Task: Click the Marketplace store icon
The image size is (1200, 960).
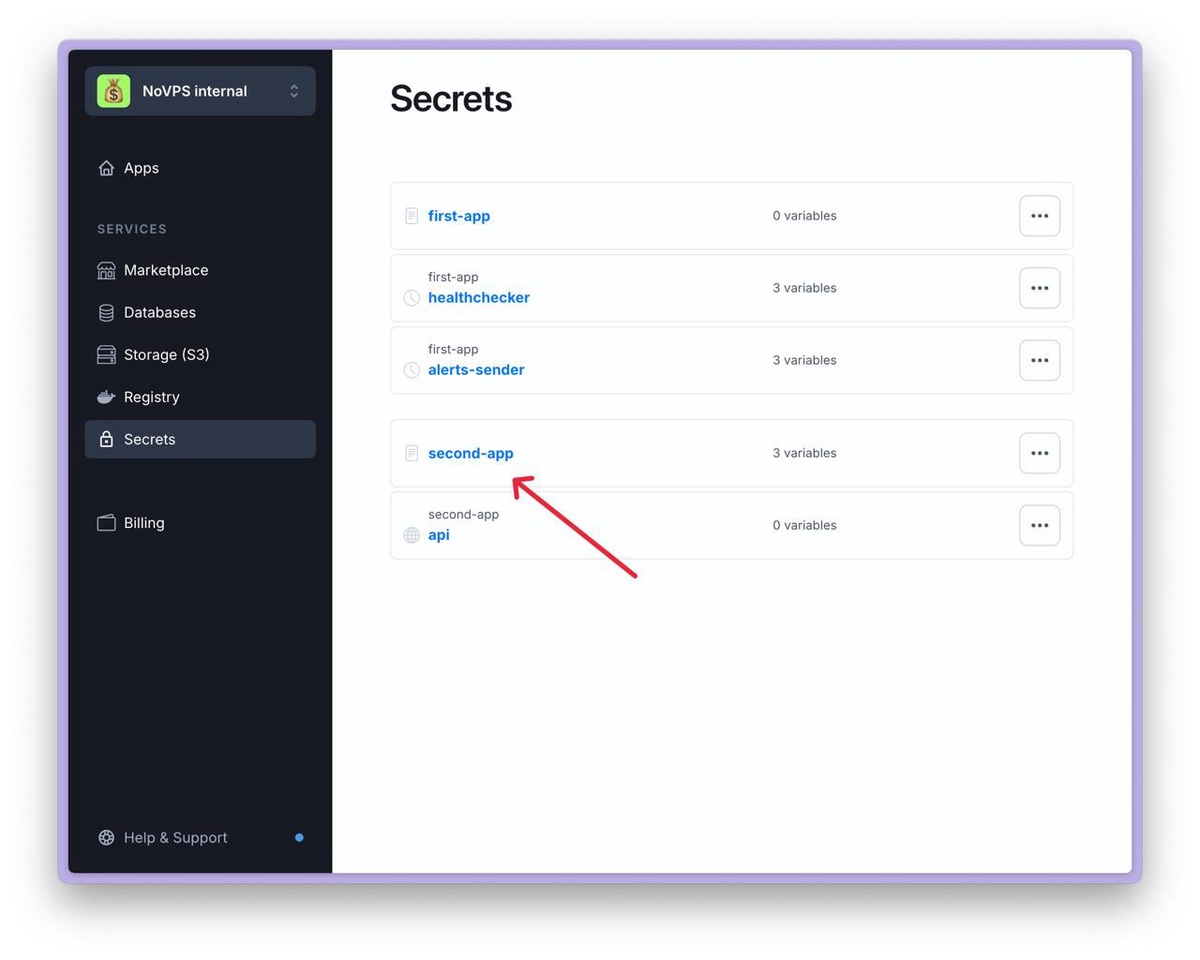Action: [106, 270]
